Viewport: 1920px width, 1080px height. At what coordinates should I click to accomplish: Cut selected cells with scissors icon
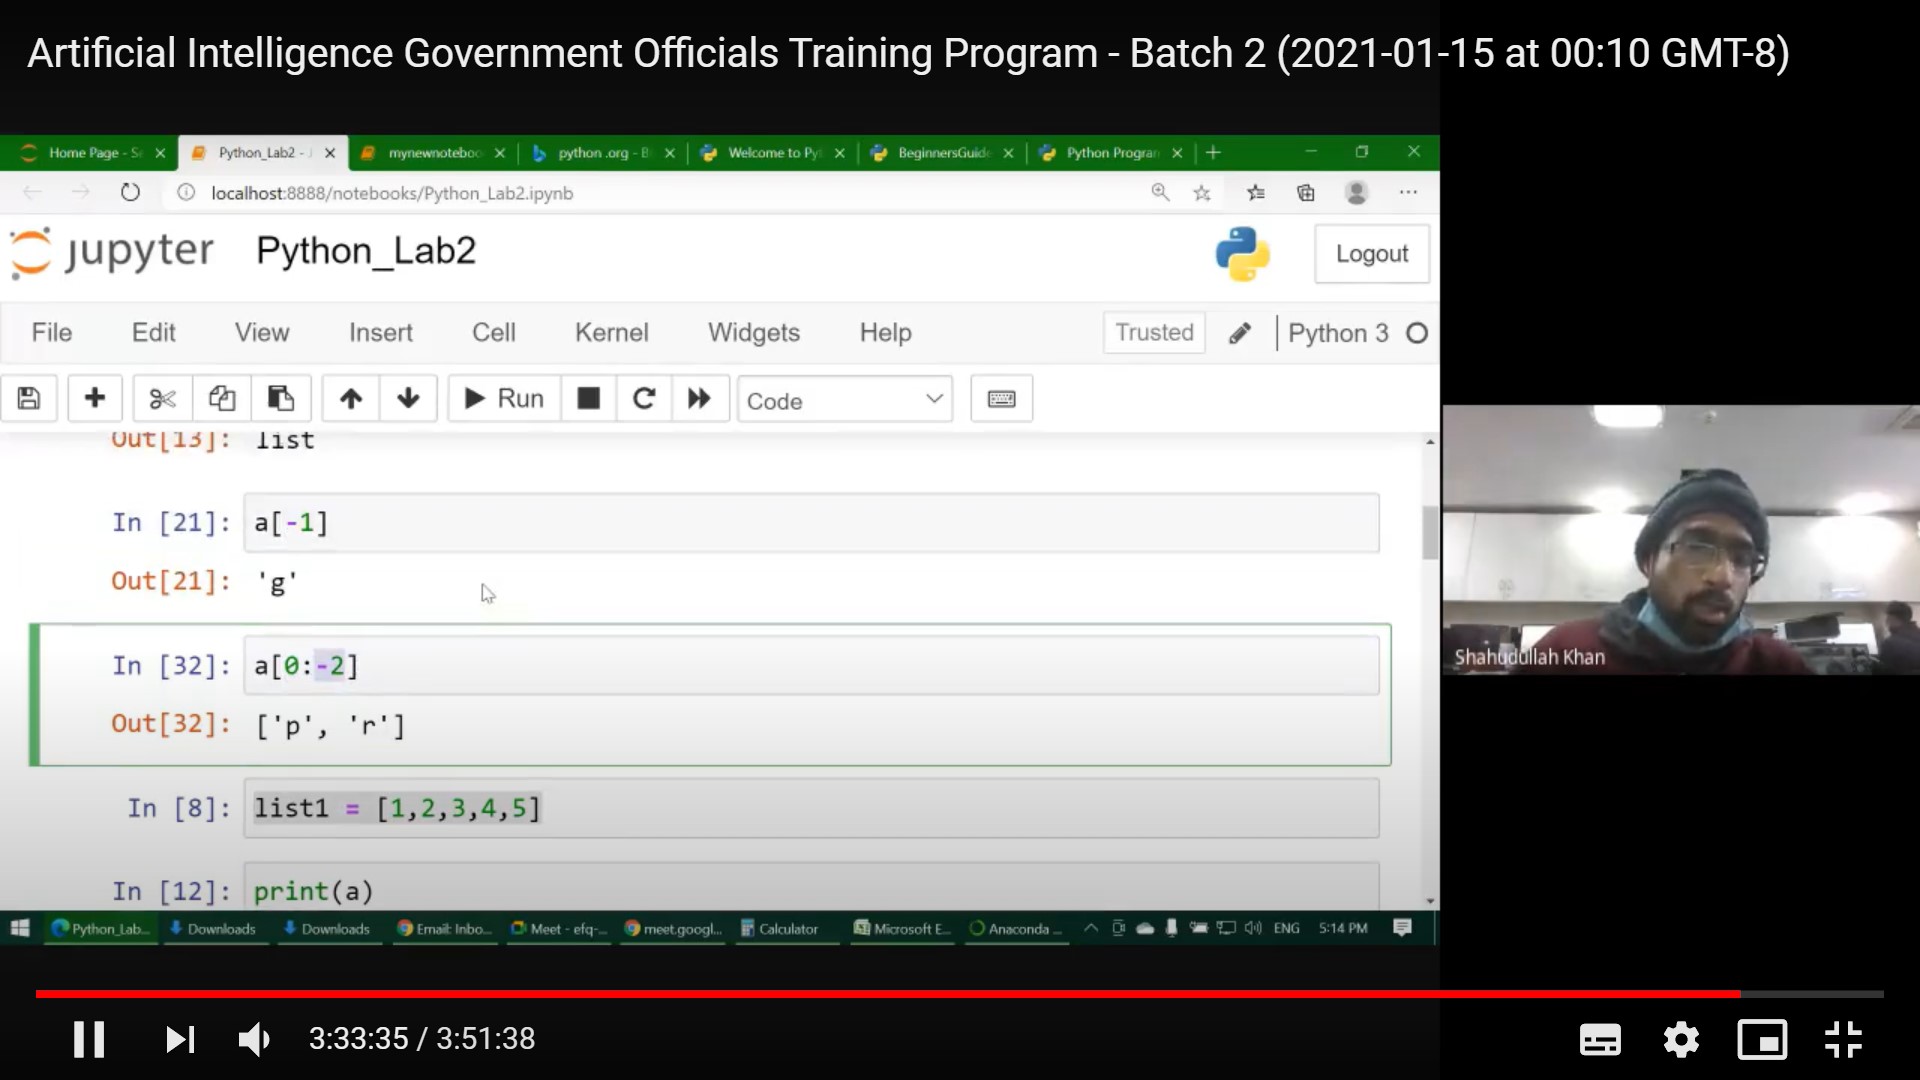[162, 399]
